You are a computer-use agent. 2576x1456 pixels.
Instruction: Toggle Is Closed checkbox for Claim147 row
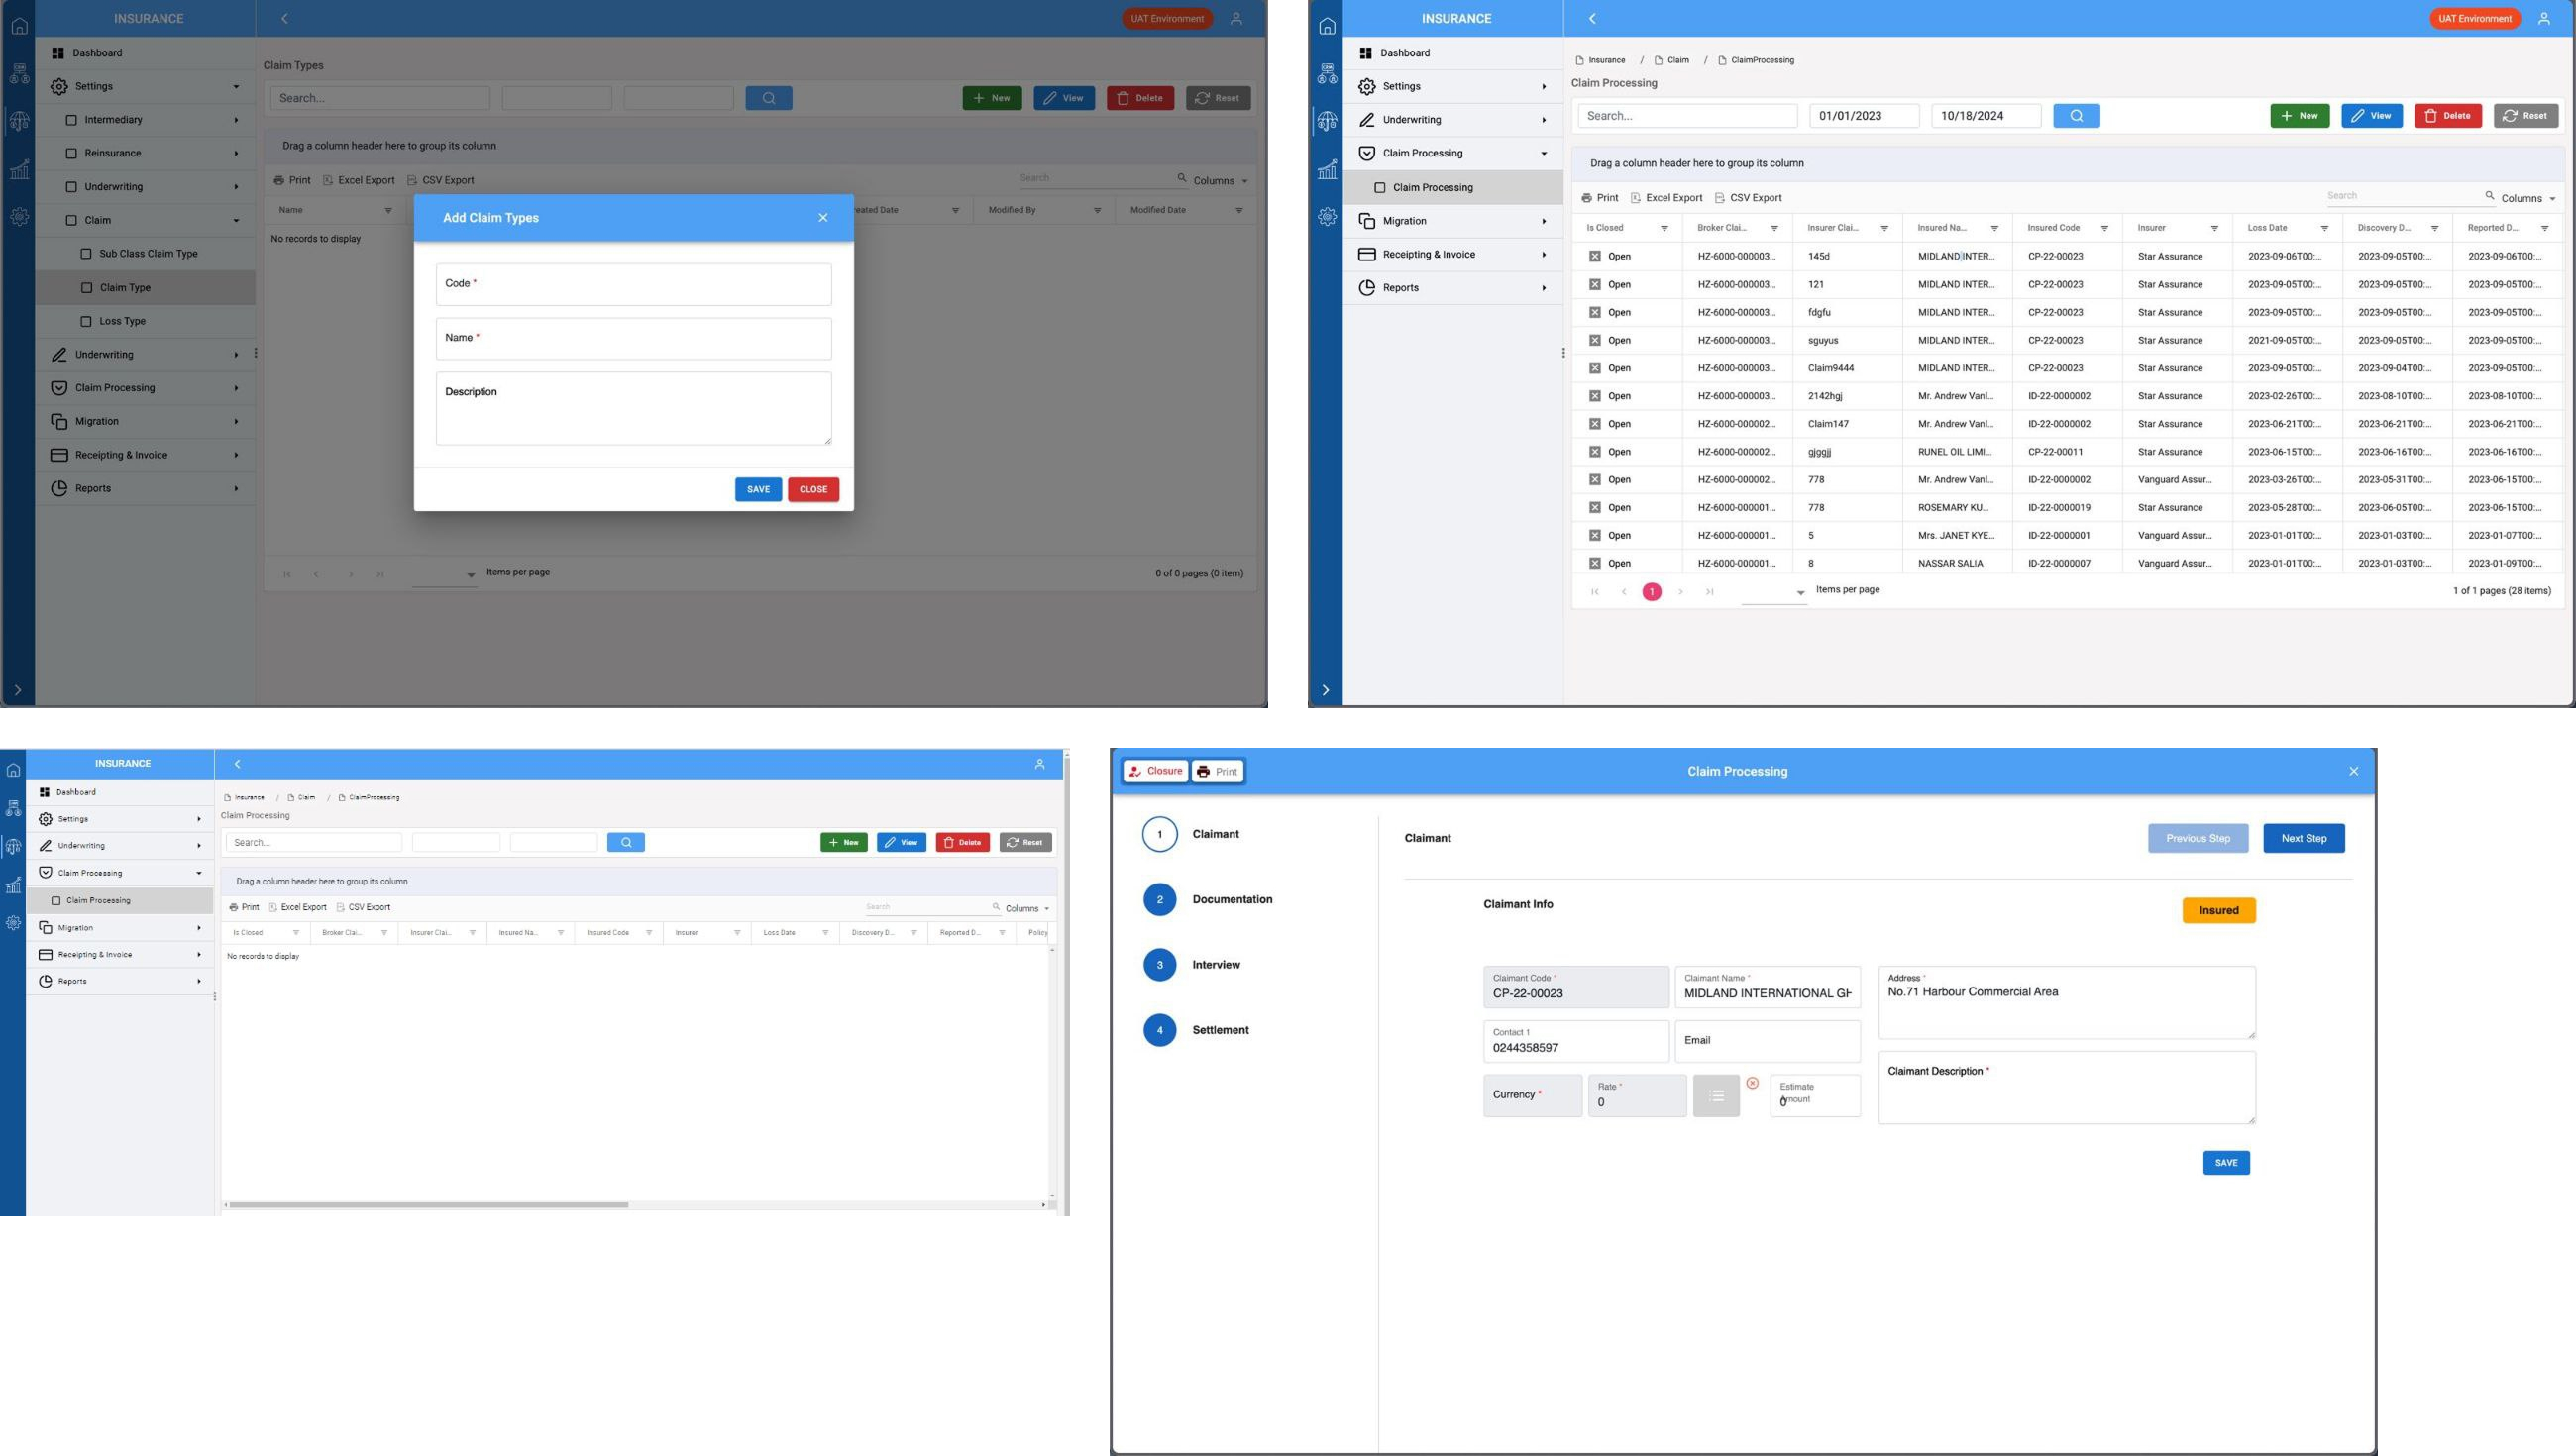tap(1595, 424)
